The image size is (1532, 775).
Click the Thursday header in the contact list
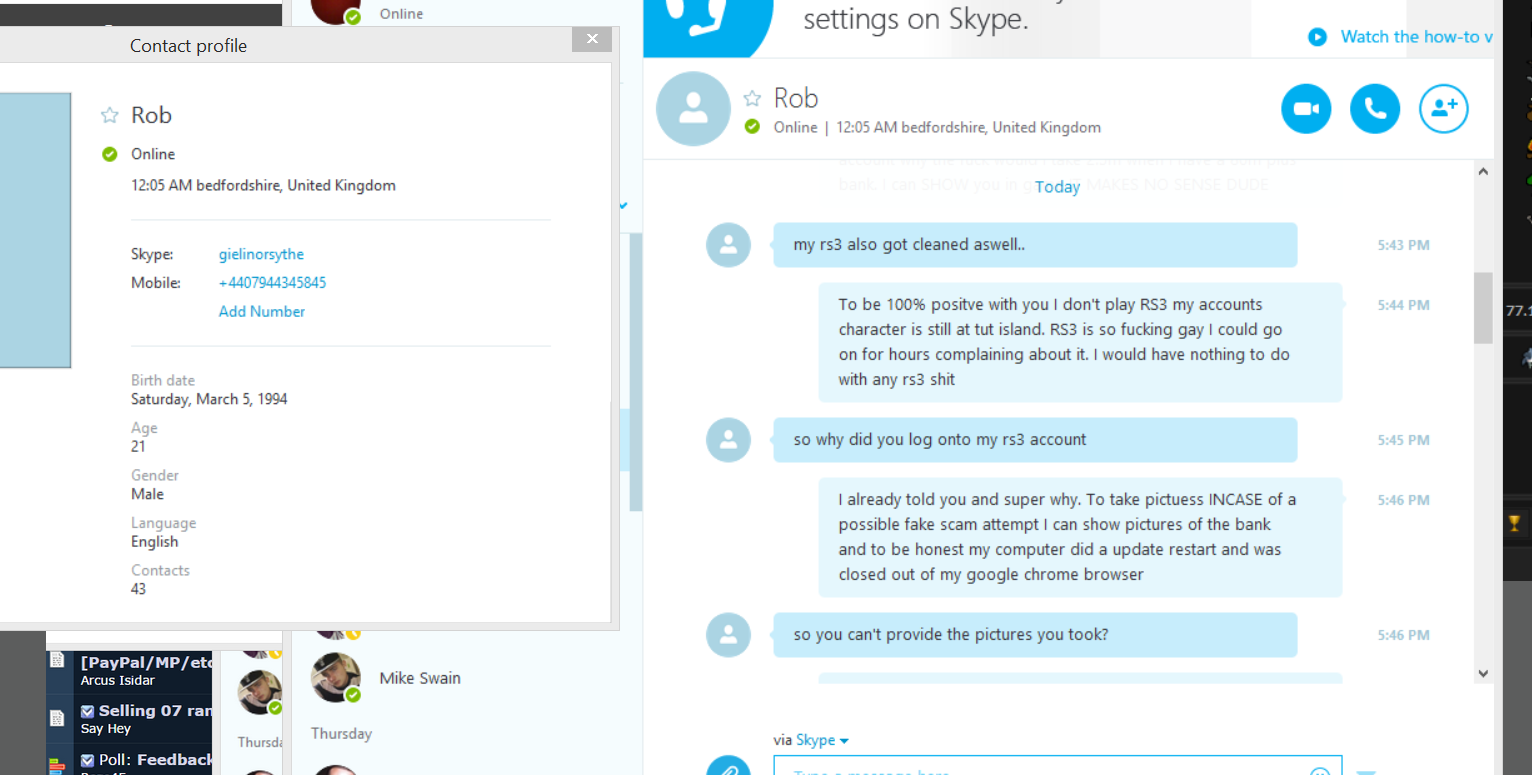pyautogui.click(x=341, y=733)
